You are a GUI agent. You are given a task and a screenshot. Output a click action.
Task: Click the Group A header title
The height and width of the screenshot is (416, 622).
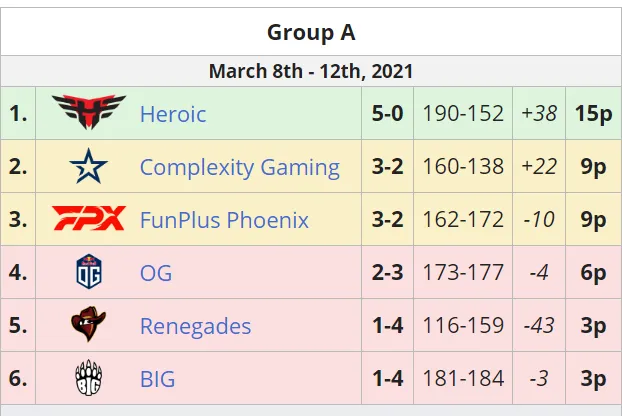(311, 32)
